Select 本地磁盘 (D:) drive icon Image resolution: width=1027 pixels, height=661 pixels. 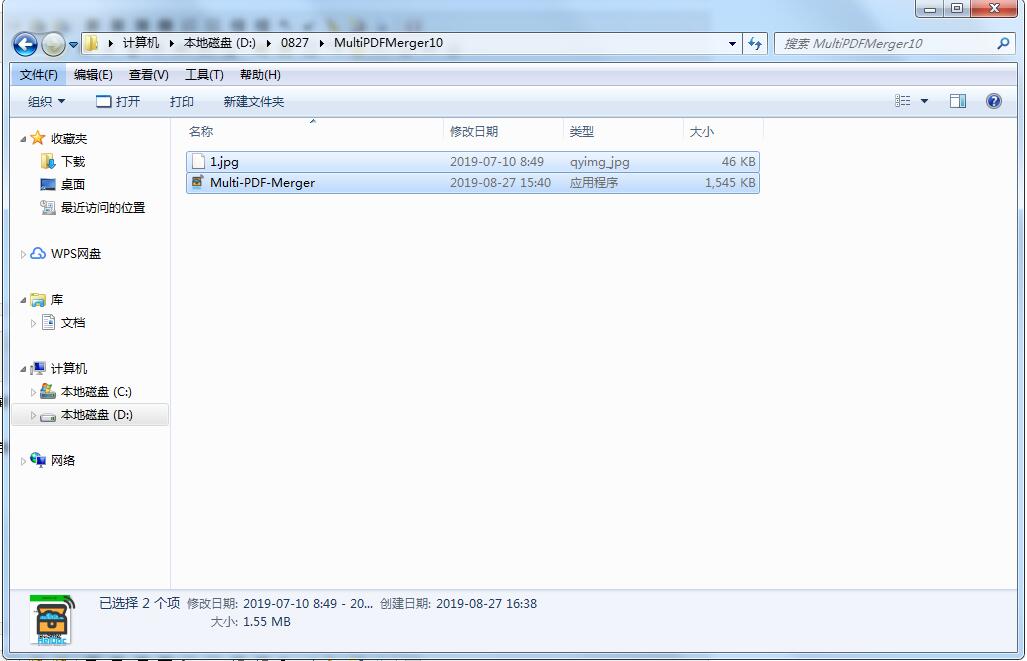coord(48,416)
